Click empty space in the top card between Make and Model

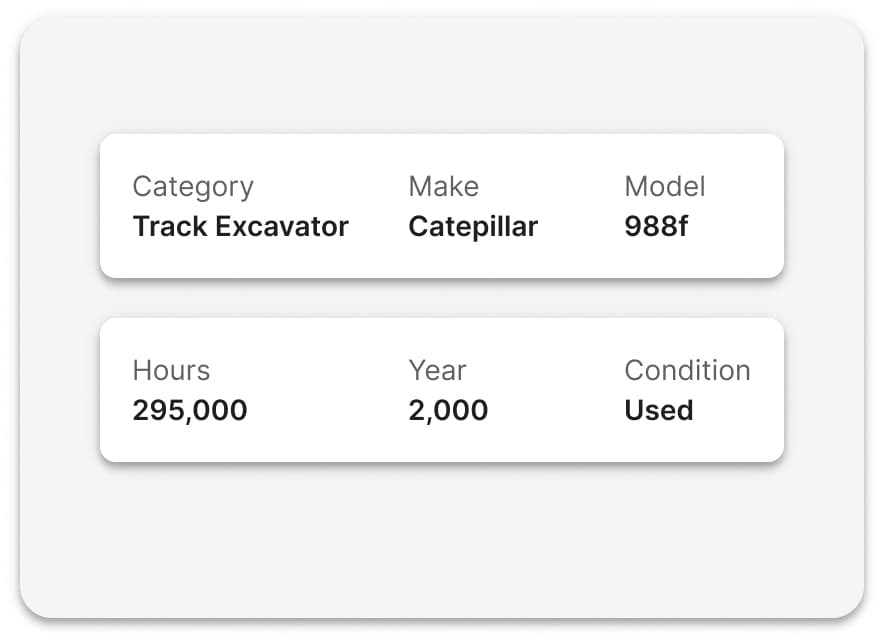pyautogui.click(x=581, y=206)
